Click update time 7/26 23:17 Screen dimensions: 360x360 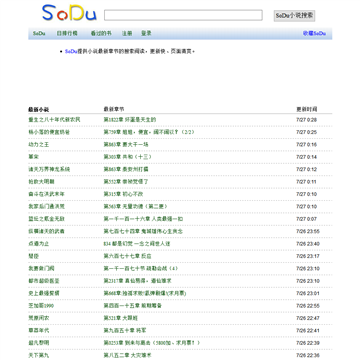click(x=308, y=256)
